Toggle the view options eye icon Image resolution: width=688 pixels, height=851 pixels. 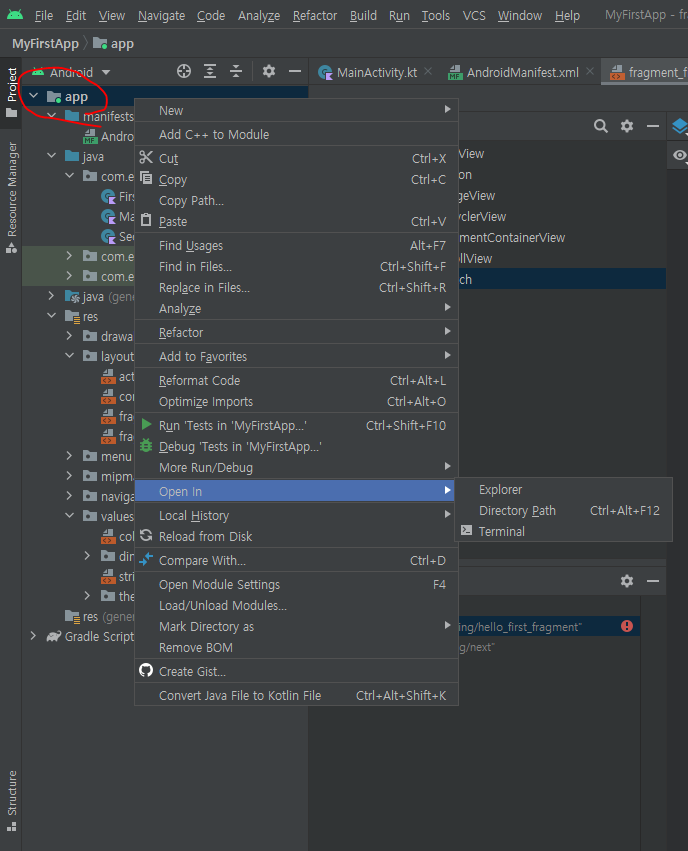click(x=679, y=156)
